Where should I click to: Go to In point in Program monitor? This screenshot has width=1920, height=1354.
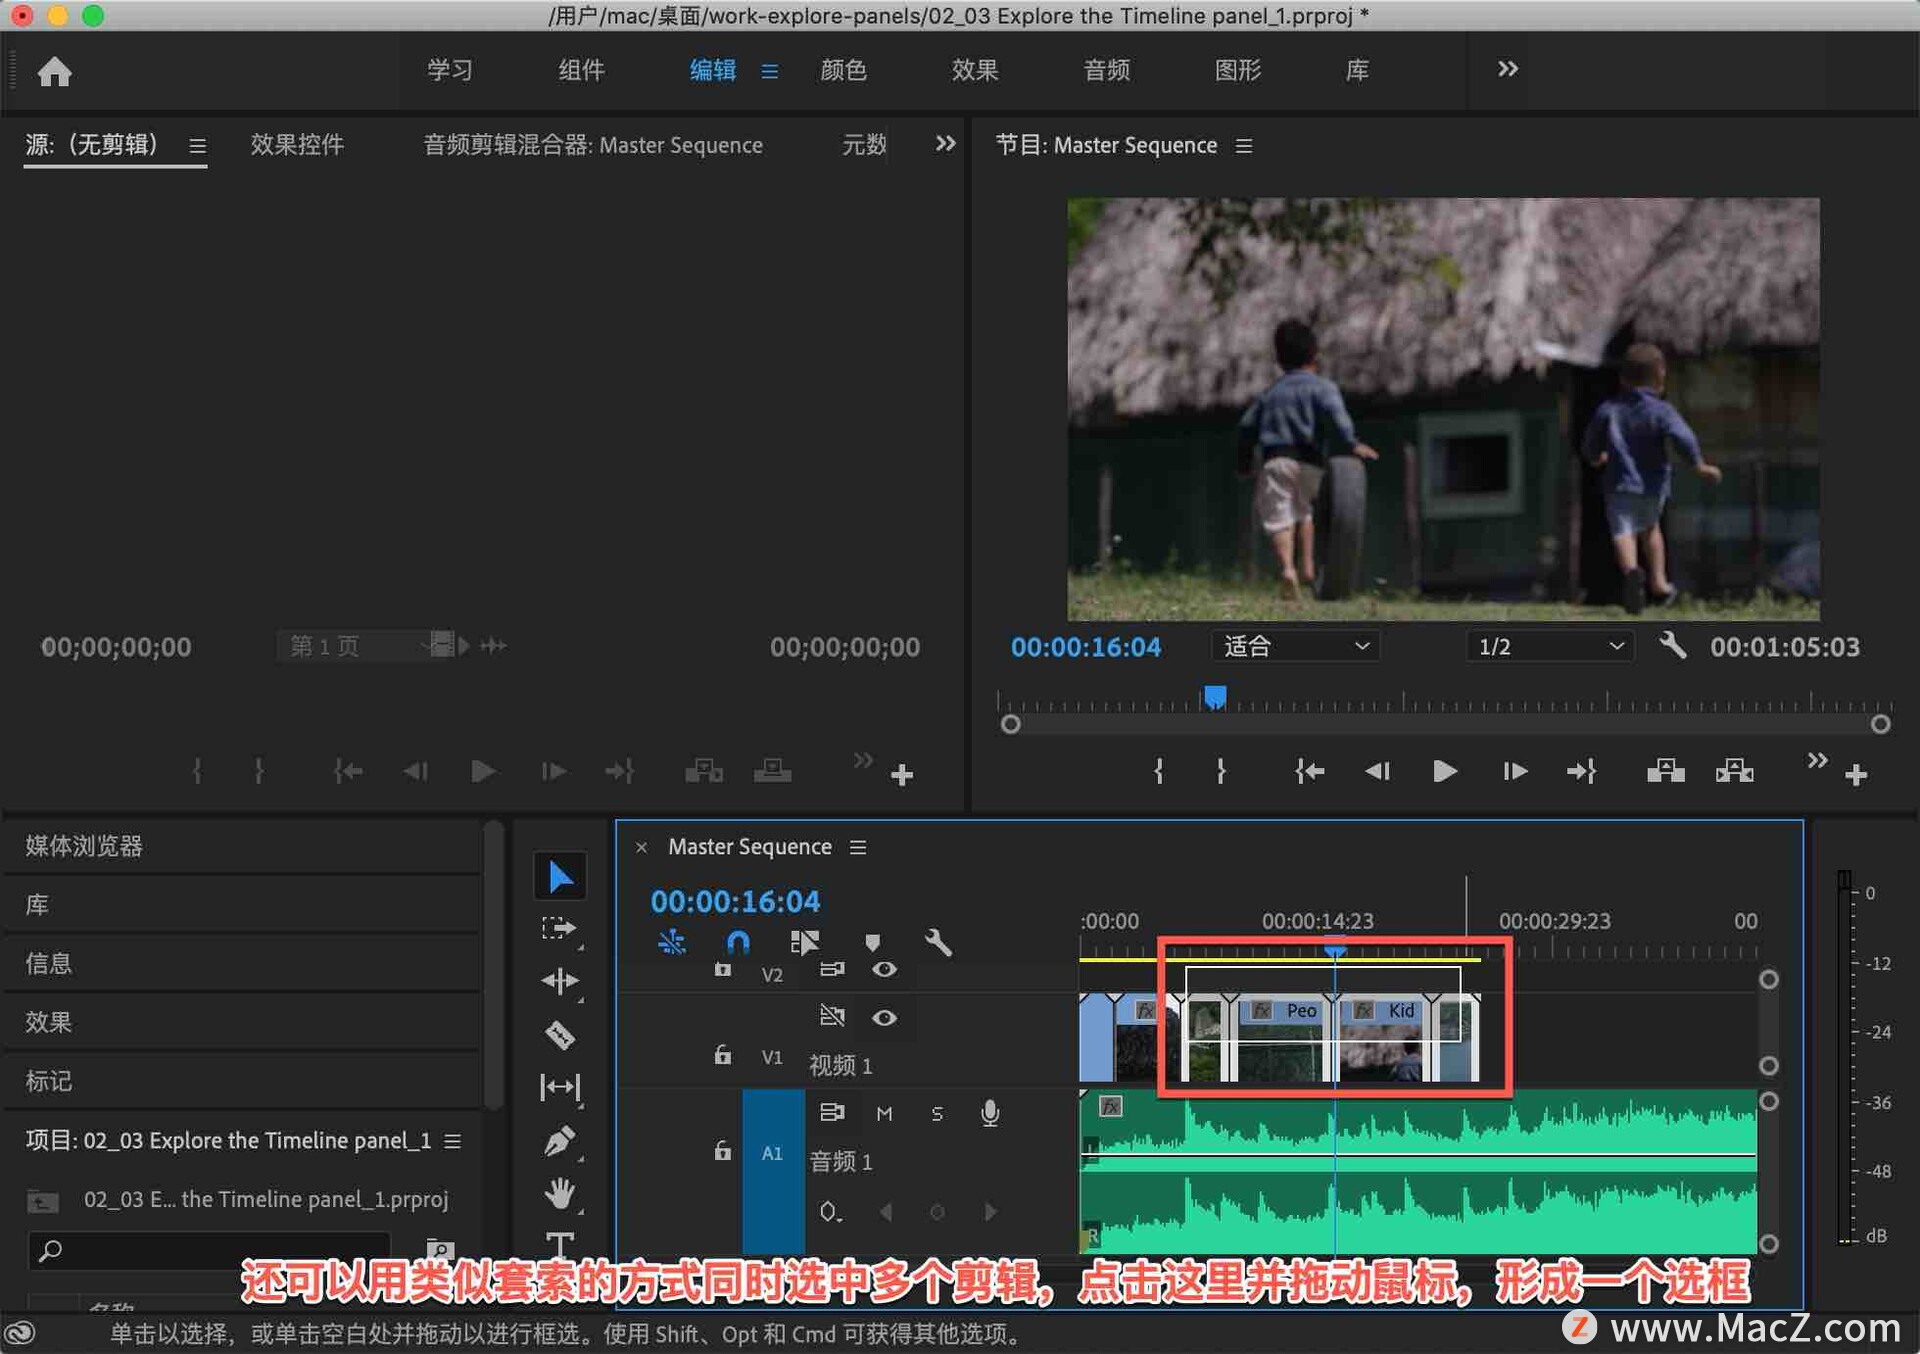1308,771
